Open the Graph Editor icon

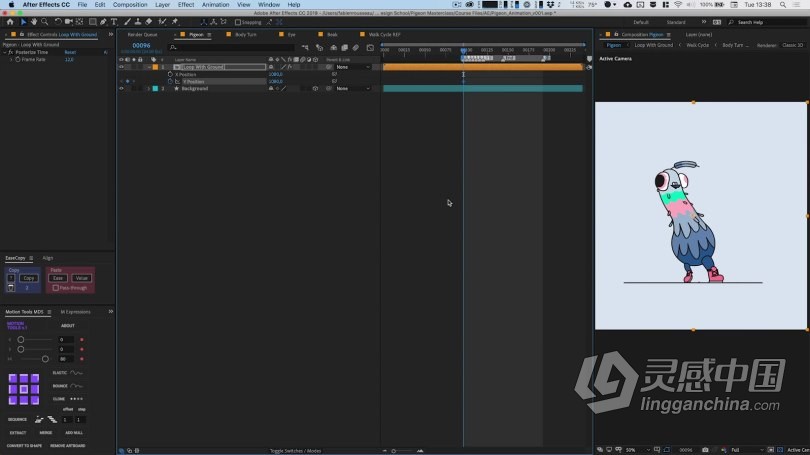coord(370,48)
